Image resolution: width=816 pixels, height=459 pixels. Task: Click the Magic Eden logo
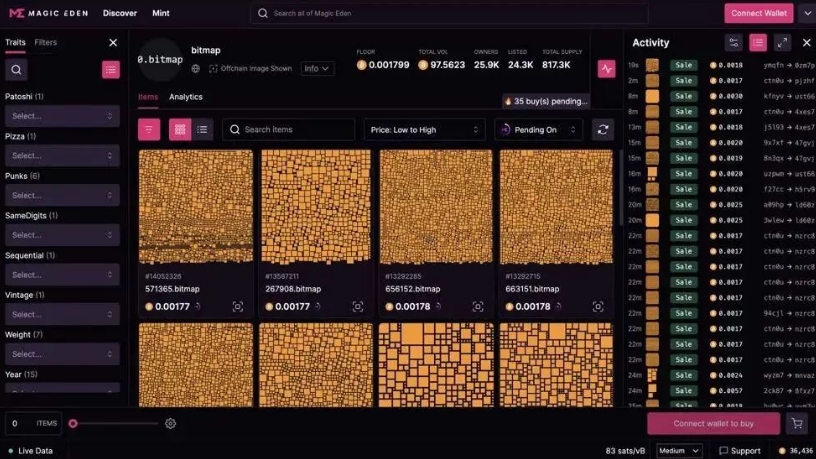[48, 13]
